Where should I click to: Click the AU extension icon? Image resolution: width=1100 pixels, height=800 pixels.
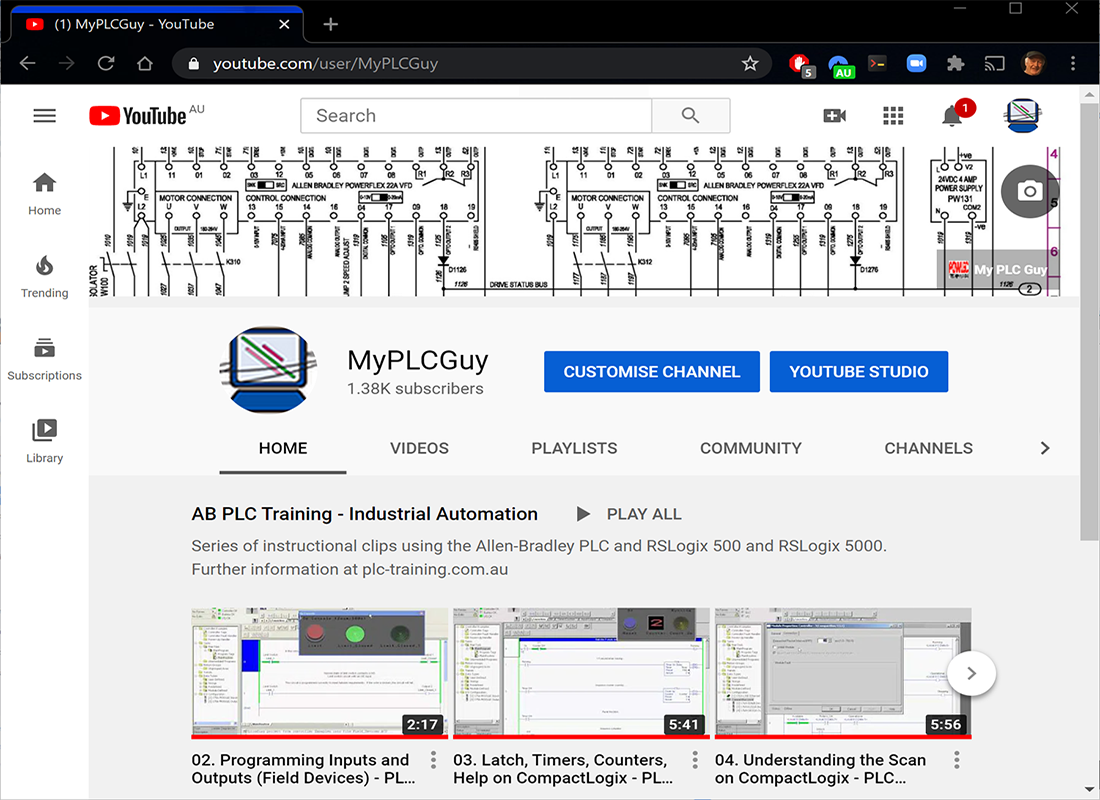[x=840, y=66]
